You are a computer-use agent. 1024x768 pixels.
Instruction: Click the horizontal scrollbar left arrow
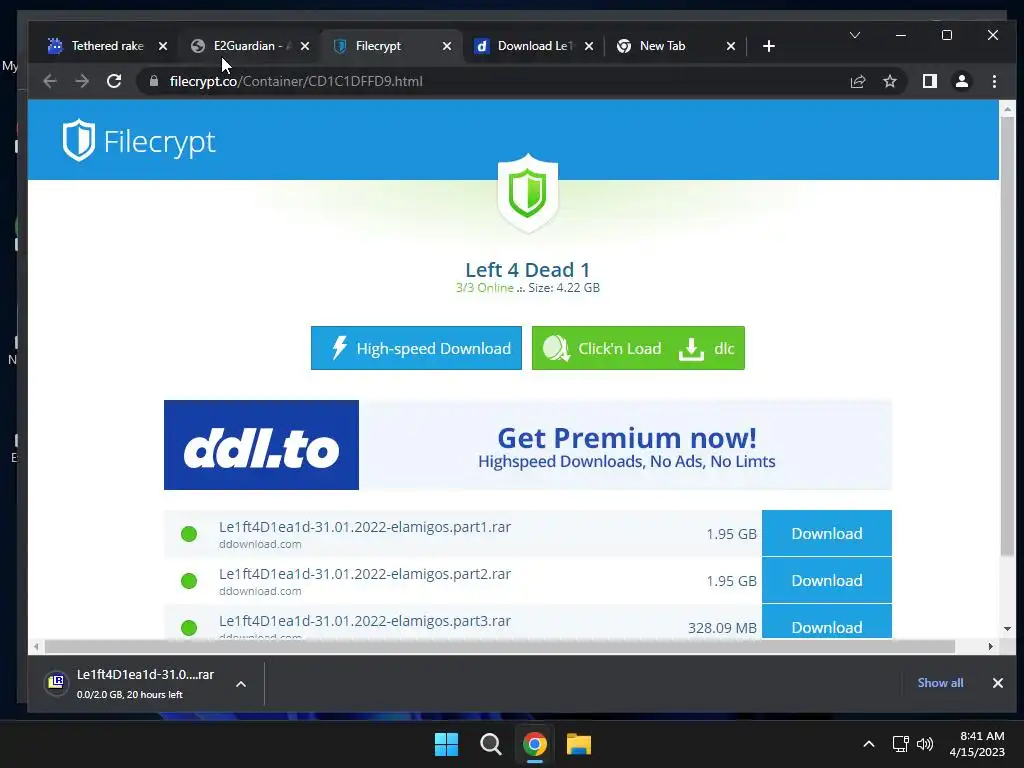[36, 647]
